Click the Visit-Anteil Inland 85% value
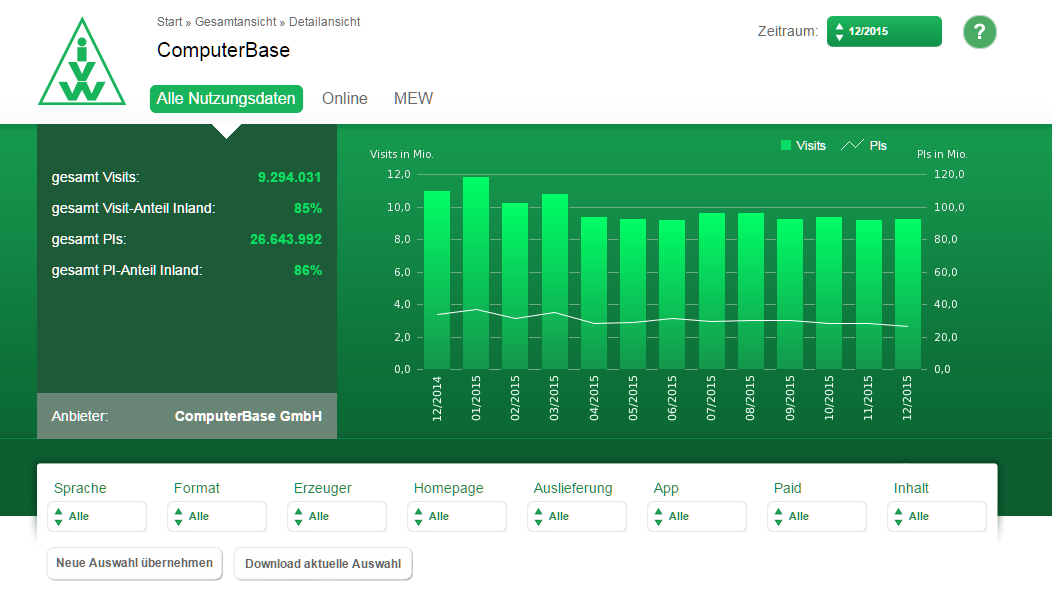This screenshot has width=1052, height=594. [308, 208]
